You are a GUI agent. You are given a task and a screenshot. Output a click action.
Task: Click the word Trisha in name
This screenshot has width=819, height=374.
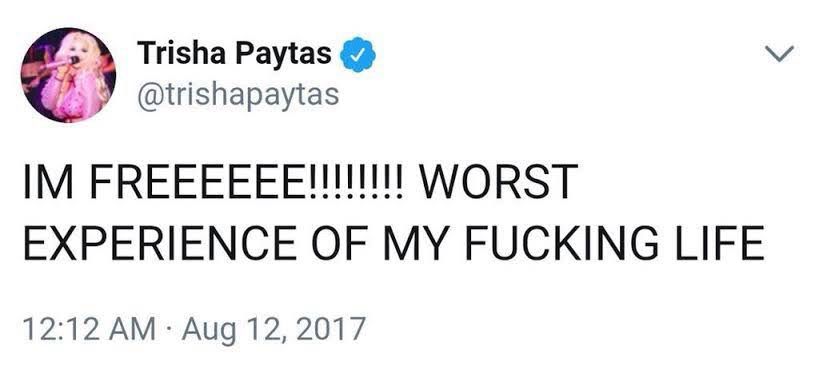(181, 53)
